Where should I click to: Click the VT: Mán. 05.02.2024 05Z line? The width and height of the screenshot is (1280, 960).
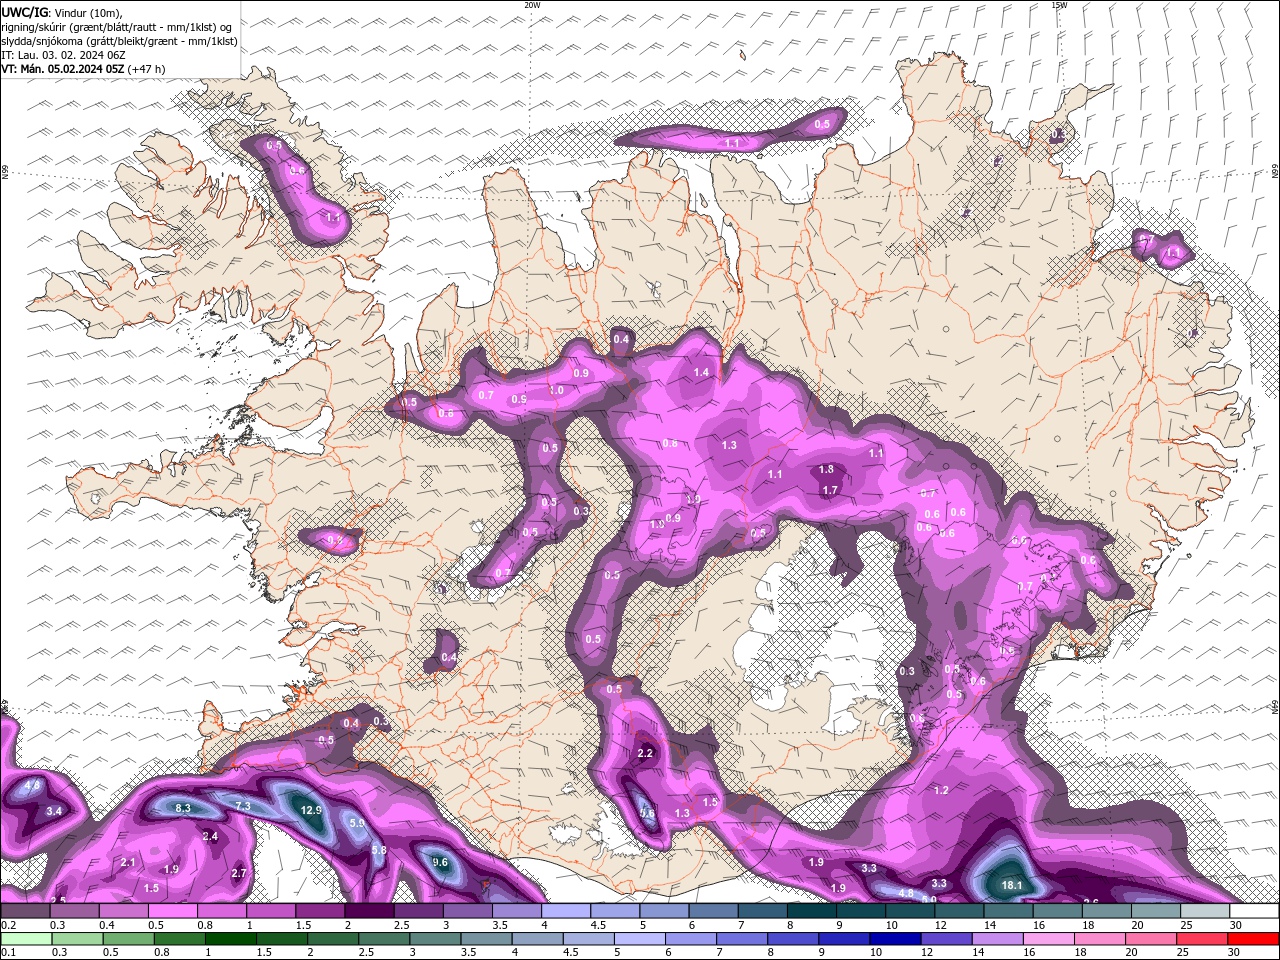pyautogui.click(x=84, y=69)
